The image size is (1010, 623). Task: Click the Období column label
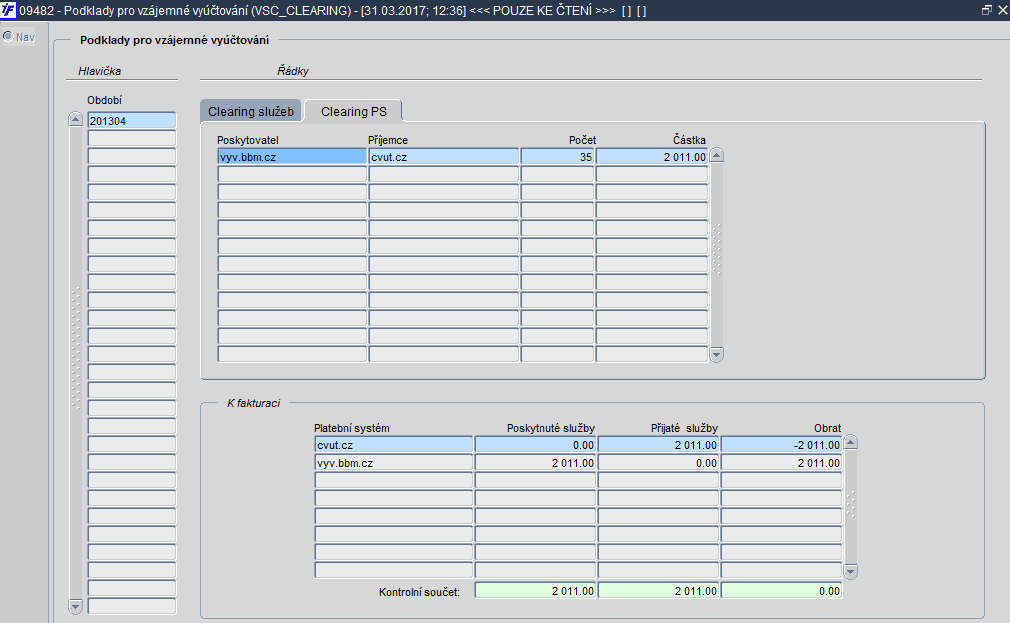click(x=104, y=100)
